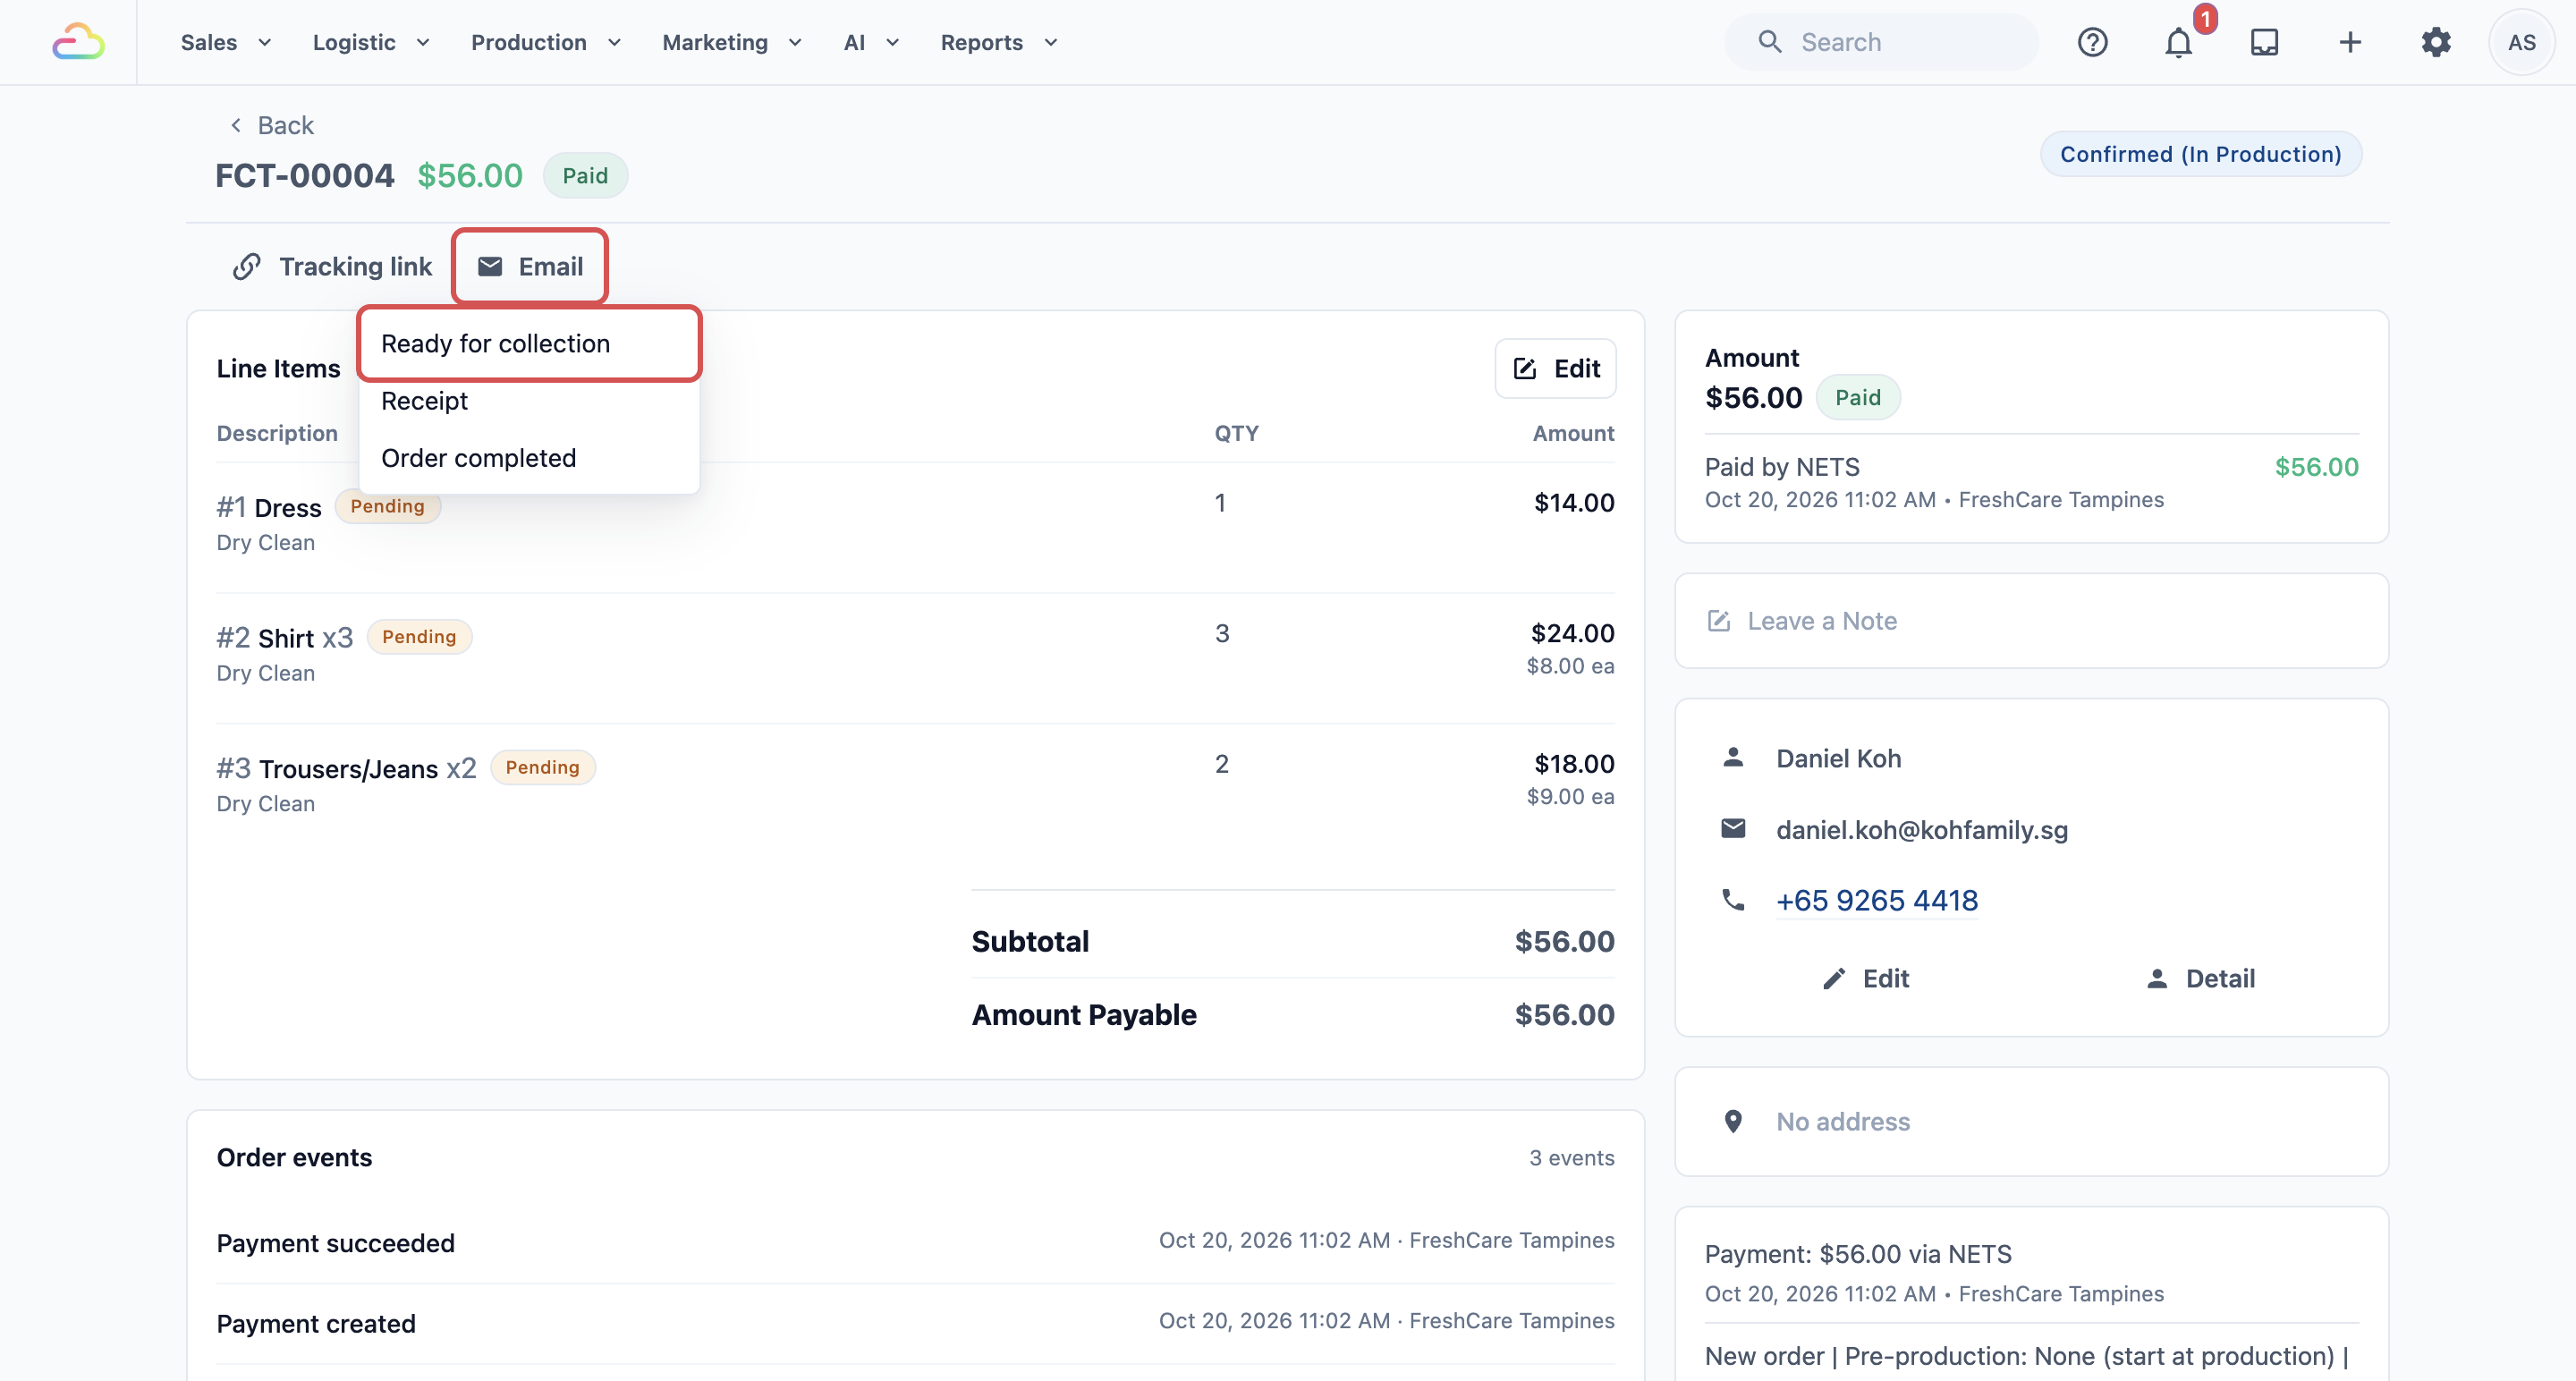Click the 3 events count
2576x1381 pixels.
[1571, 1157]
